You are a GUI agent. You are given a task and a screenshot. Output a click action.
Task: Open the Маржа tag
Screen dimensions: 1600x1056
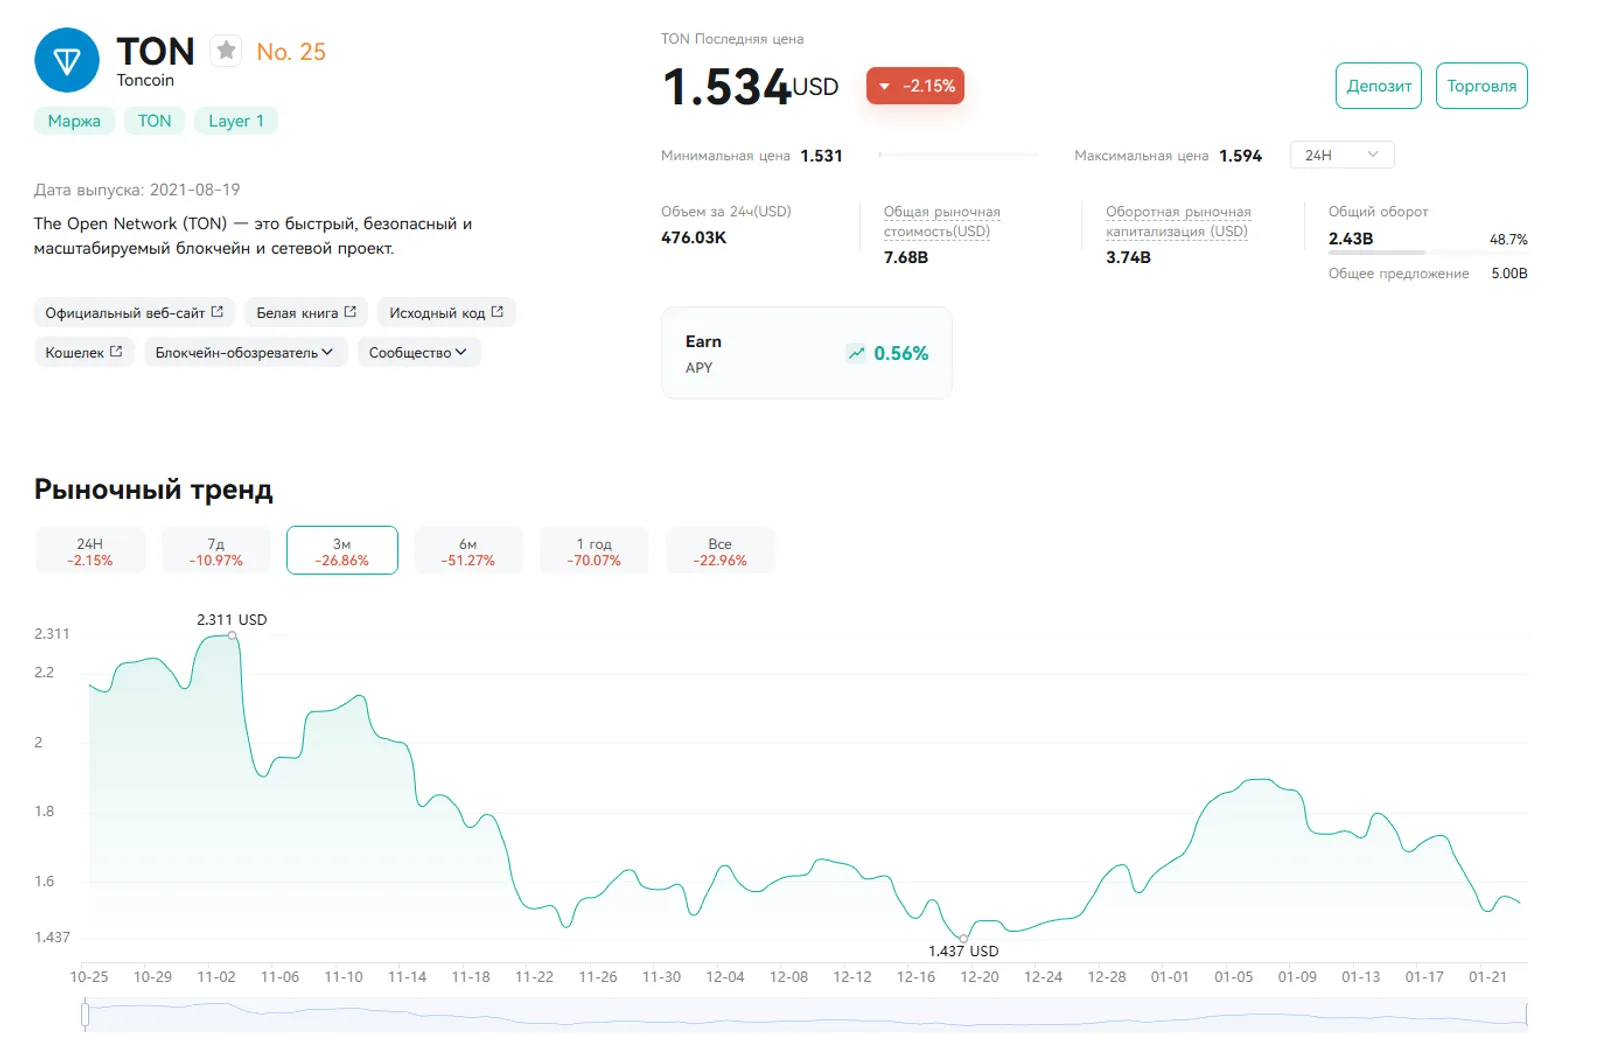(x=74, y=121)
